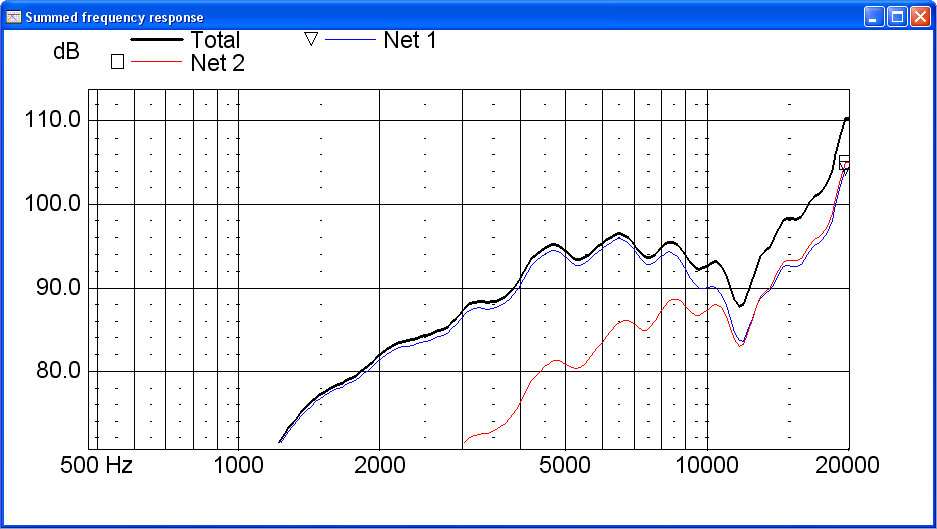Click the 100.0 value on the y-axis
Screen dimensions: 937x529
click(x=52, y=204)
